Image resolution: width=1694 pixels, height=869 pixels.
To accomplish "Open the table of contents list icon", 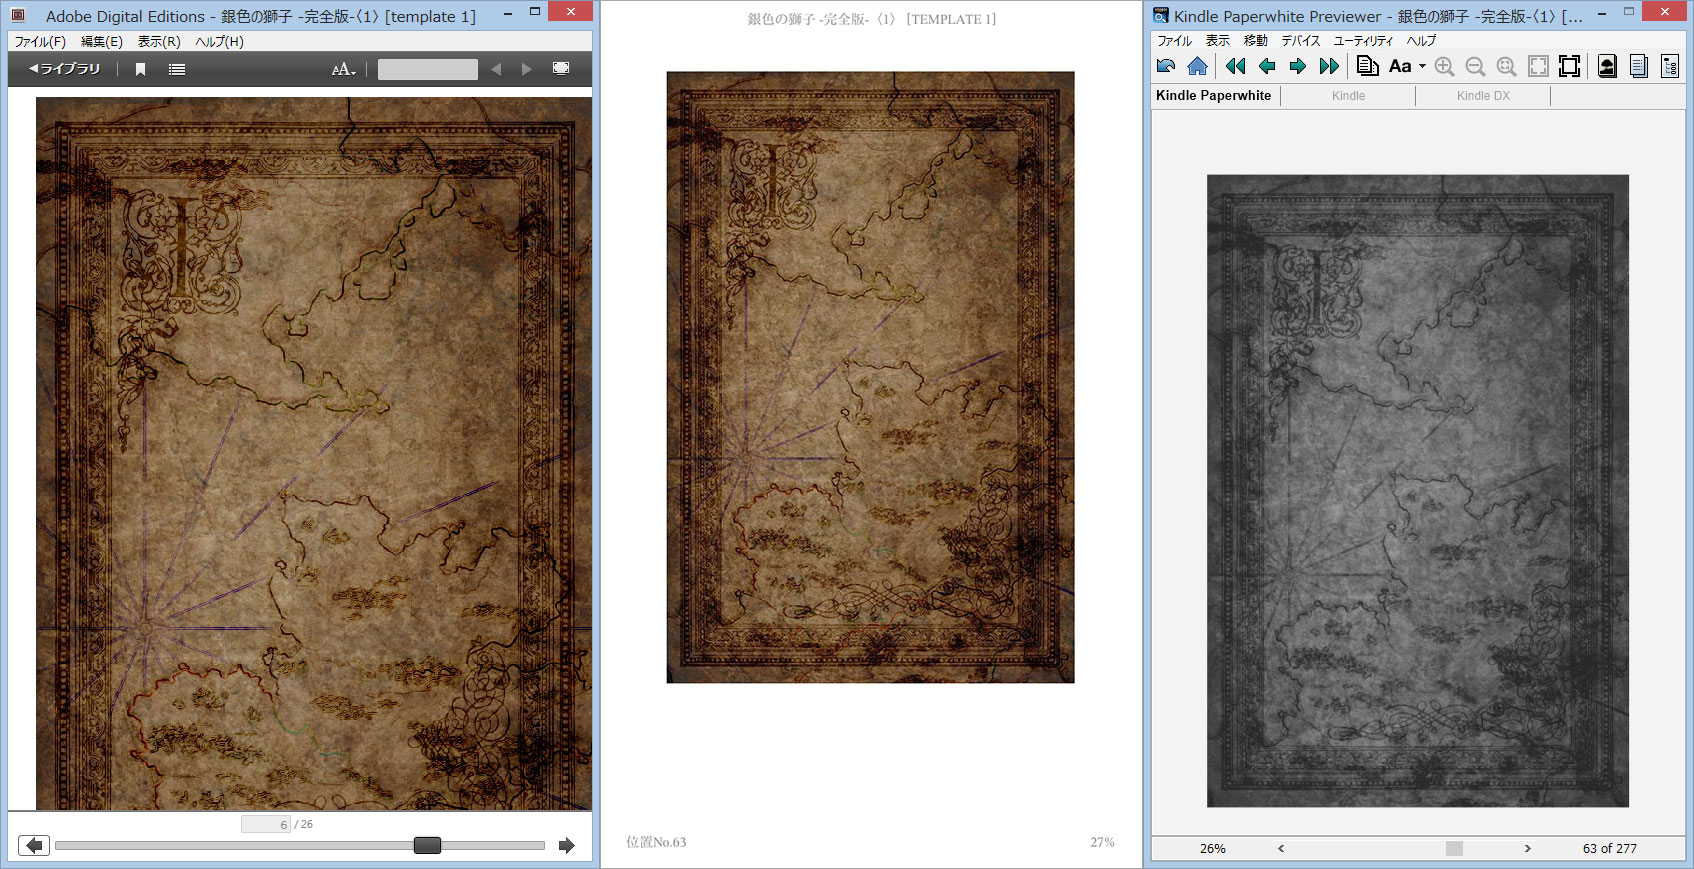I will click(177, 69).
